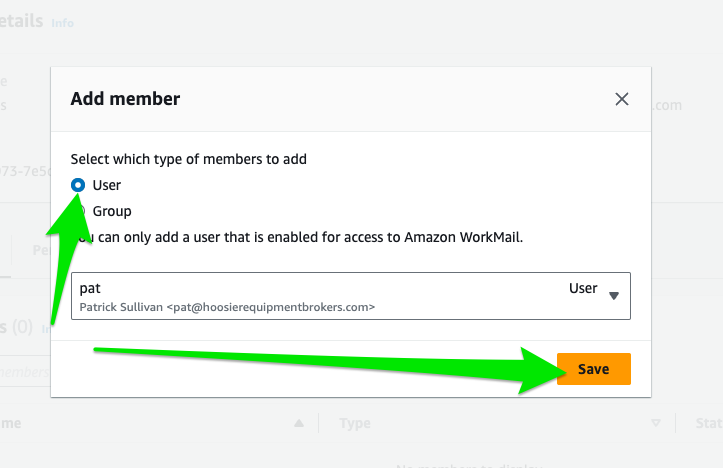
Task: Select the User radio button
Action: (78, 185)
